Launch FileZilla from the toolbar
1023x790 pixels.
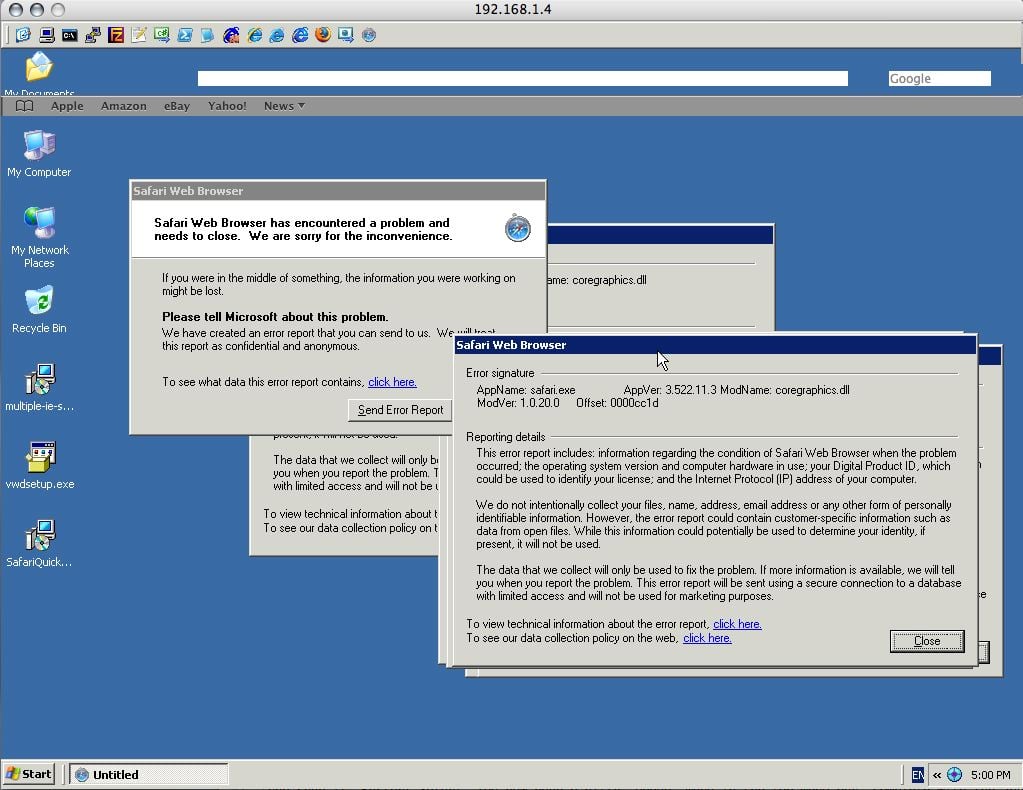click(x=116, y=35)
